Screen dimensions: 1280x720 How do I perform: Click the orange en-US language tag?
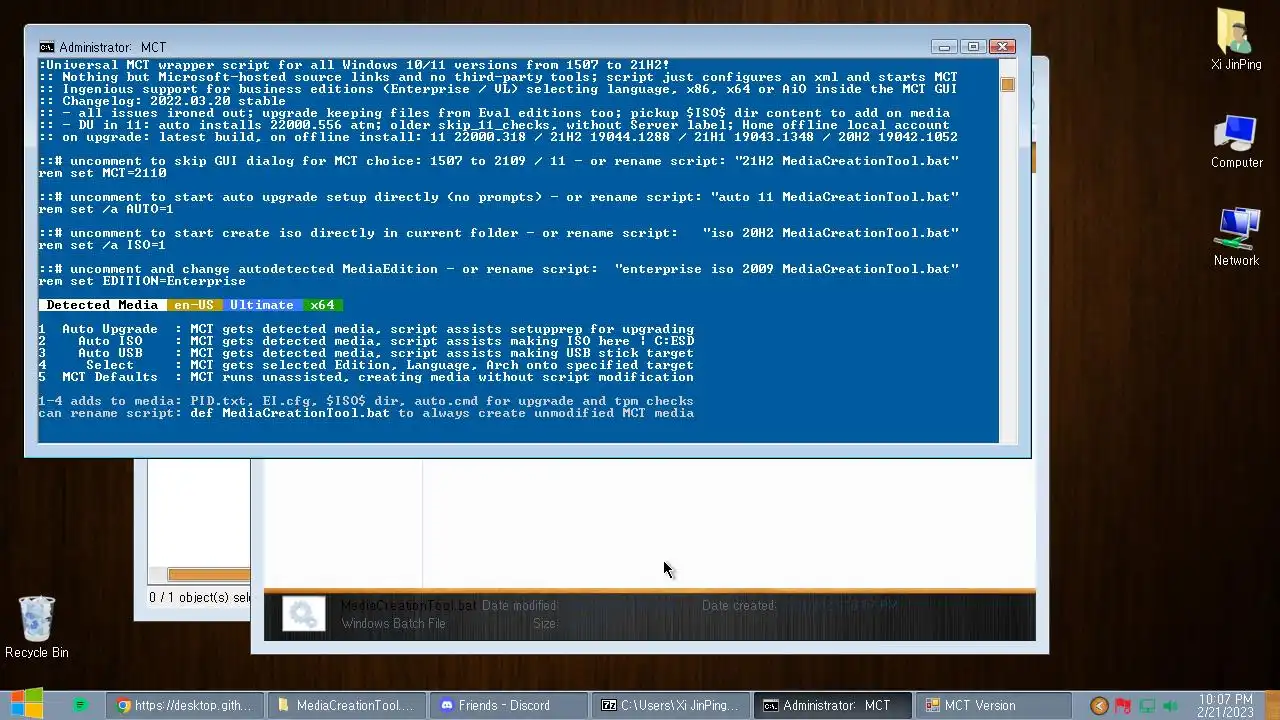[194, 305]
